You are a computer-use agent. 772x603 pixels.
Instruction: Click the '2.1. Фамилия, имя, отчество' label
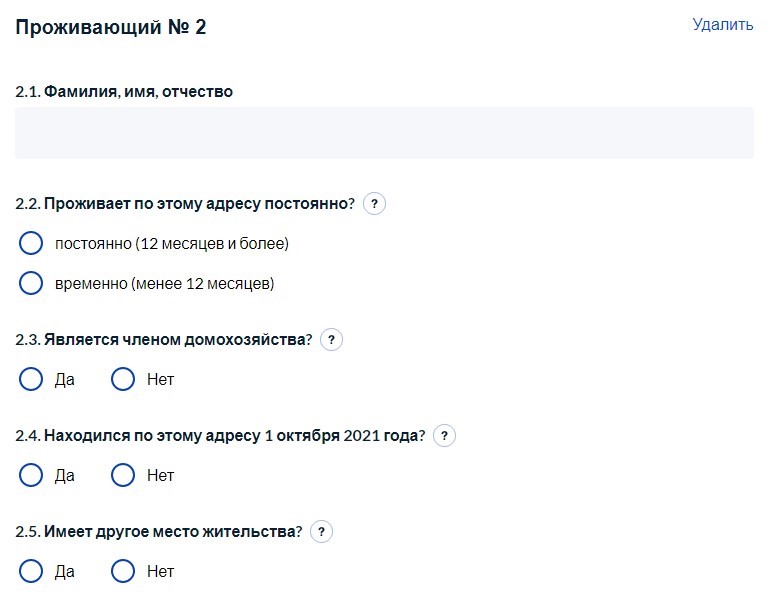pyautogui.click(x=124, y=92)
